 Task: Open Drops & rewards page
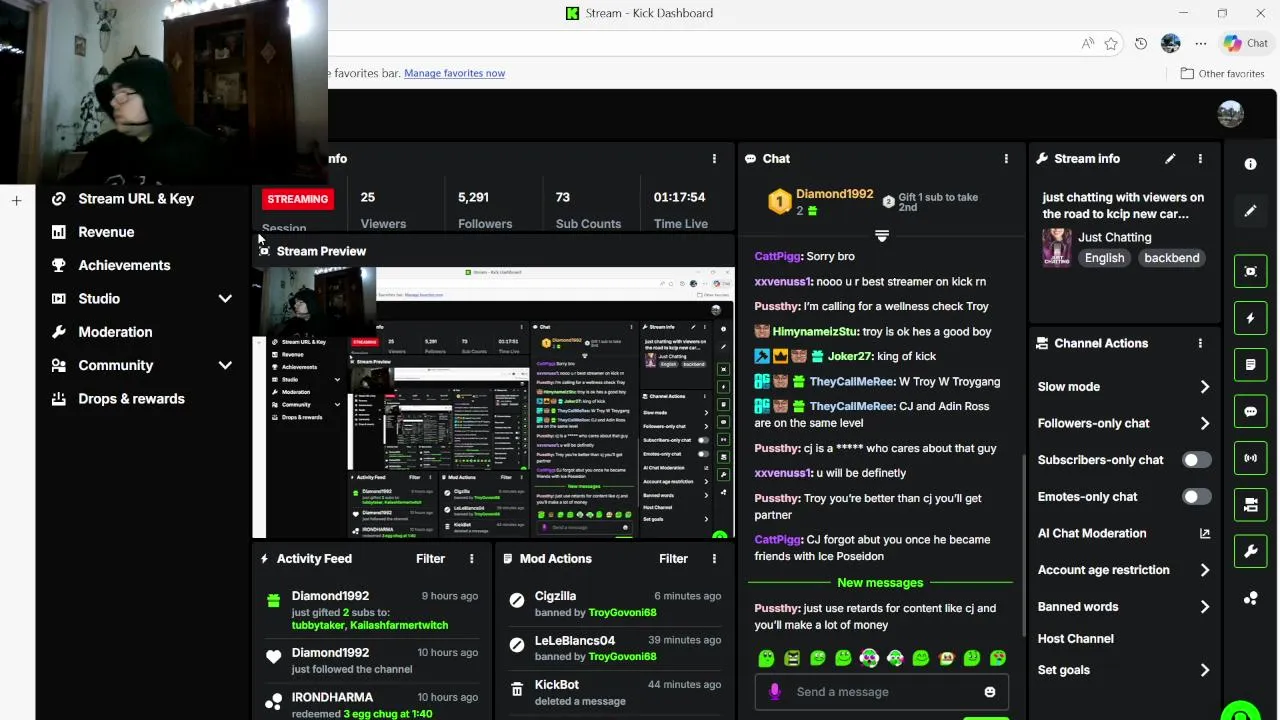click(x=131, y=398)
